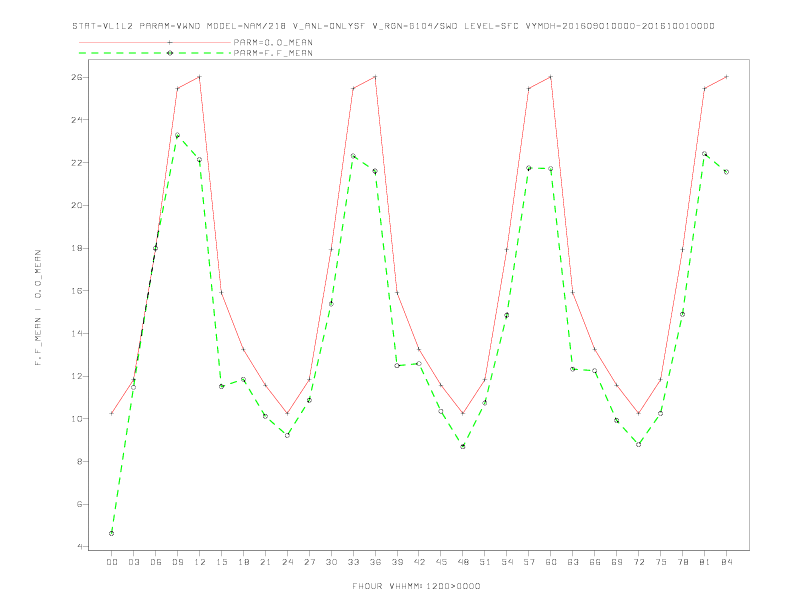Viewport: 792px width, 612px height.
Task: Click y-axis tick label 18
Action: [x=77, y=248]
